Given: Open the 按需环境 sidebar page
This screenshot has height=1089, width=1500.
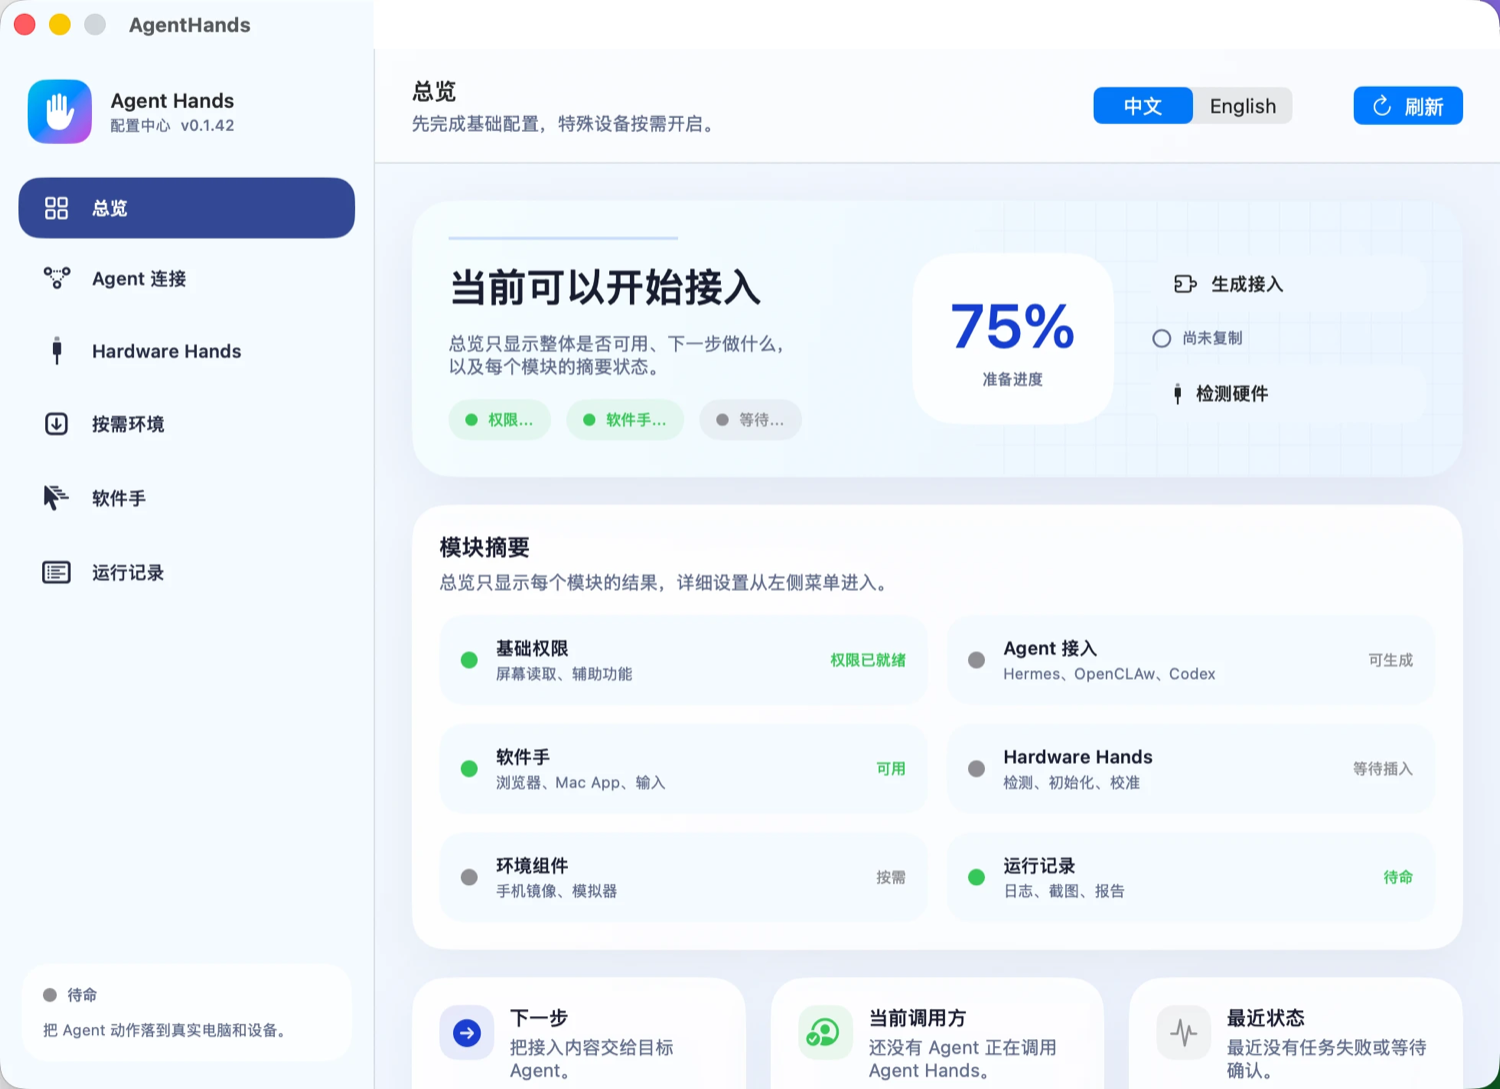Looking at the screenshot, I should pos(187,424).
